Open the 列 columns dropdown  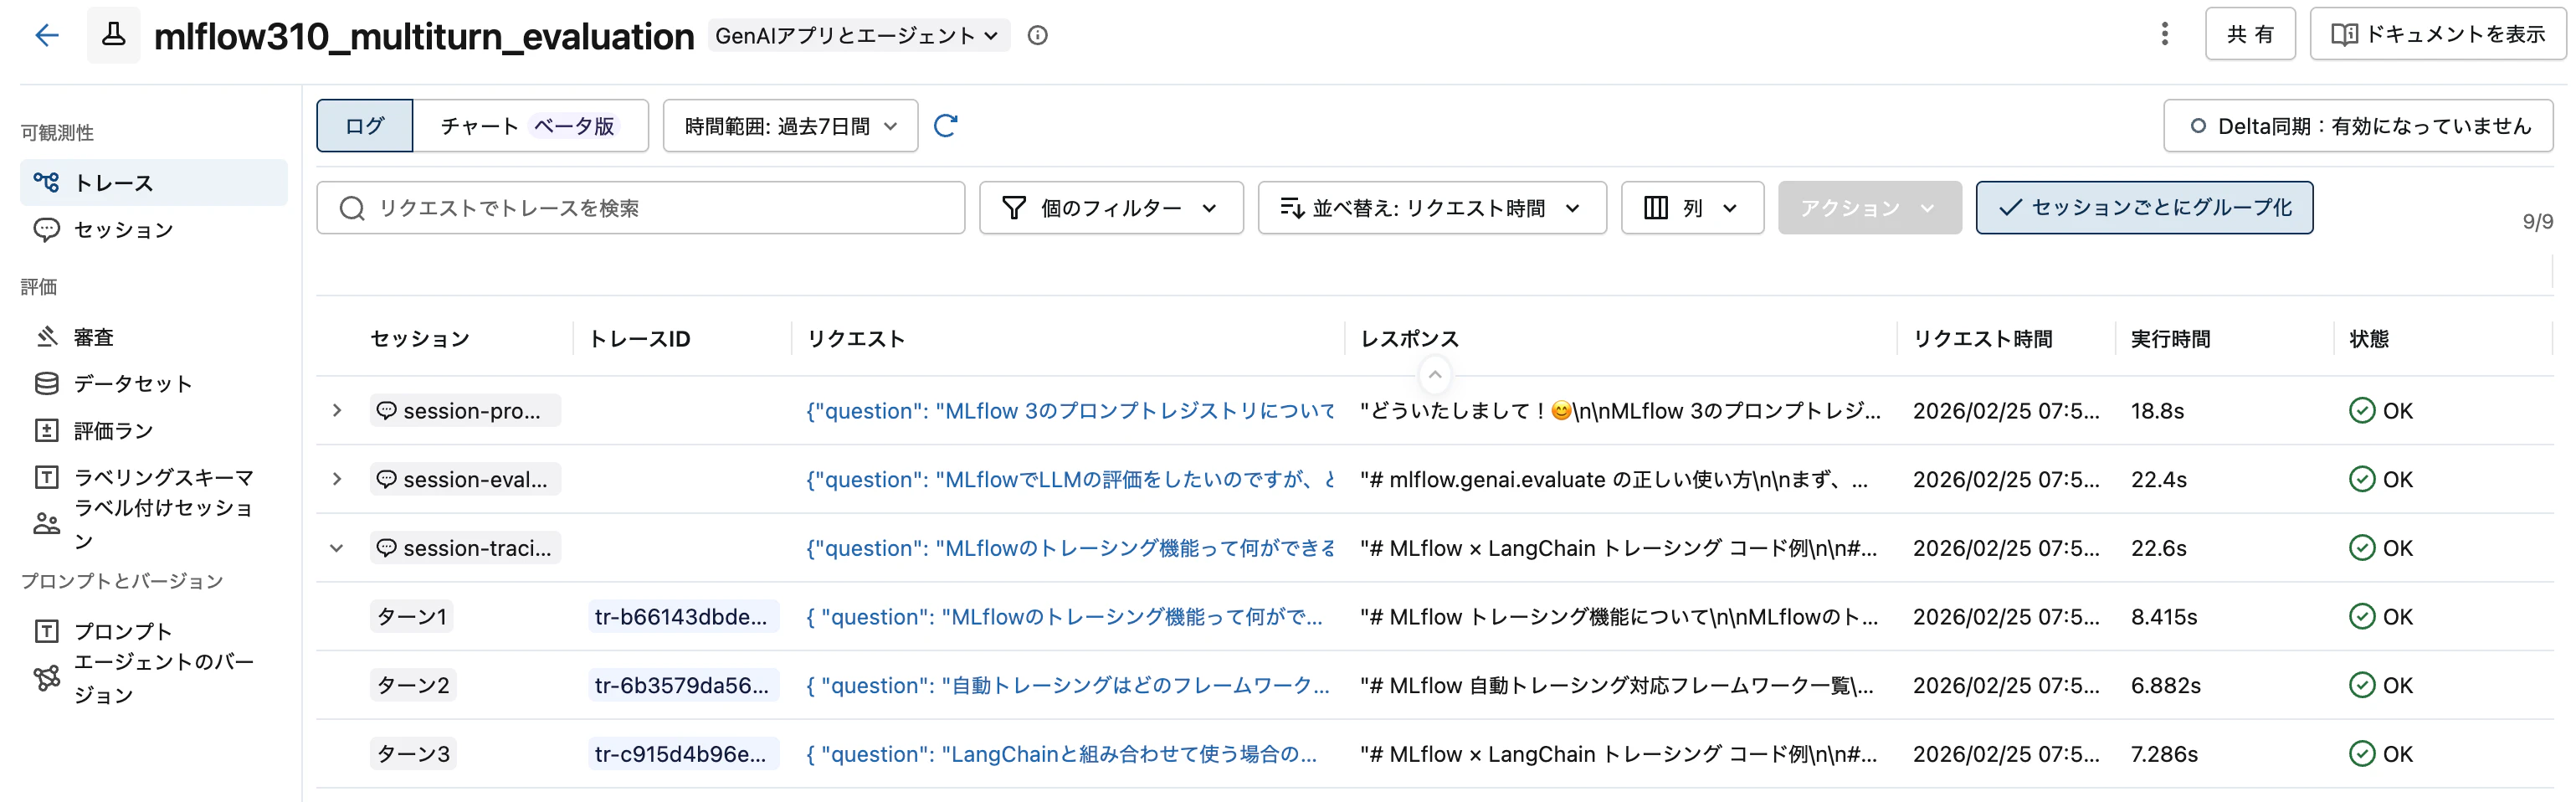[x=1692, y=207]
